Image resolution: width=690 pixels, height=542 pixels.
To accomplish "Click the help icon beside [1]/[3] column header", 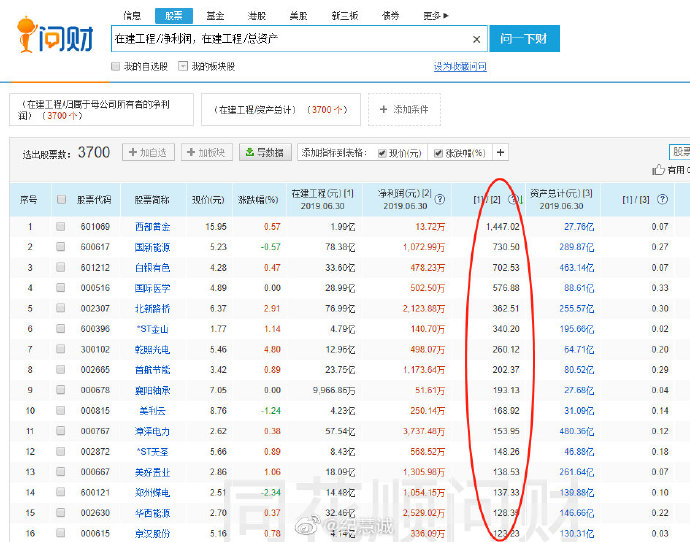I will pos(662,199).
